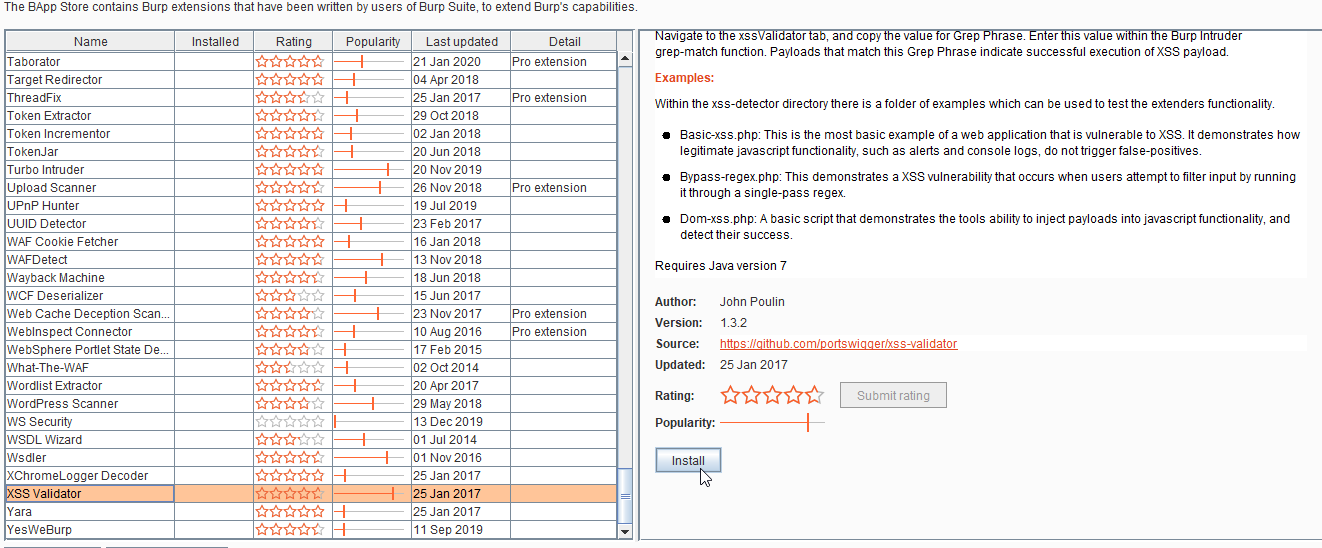Click WS Security's empty star rating

point(290,422)
